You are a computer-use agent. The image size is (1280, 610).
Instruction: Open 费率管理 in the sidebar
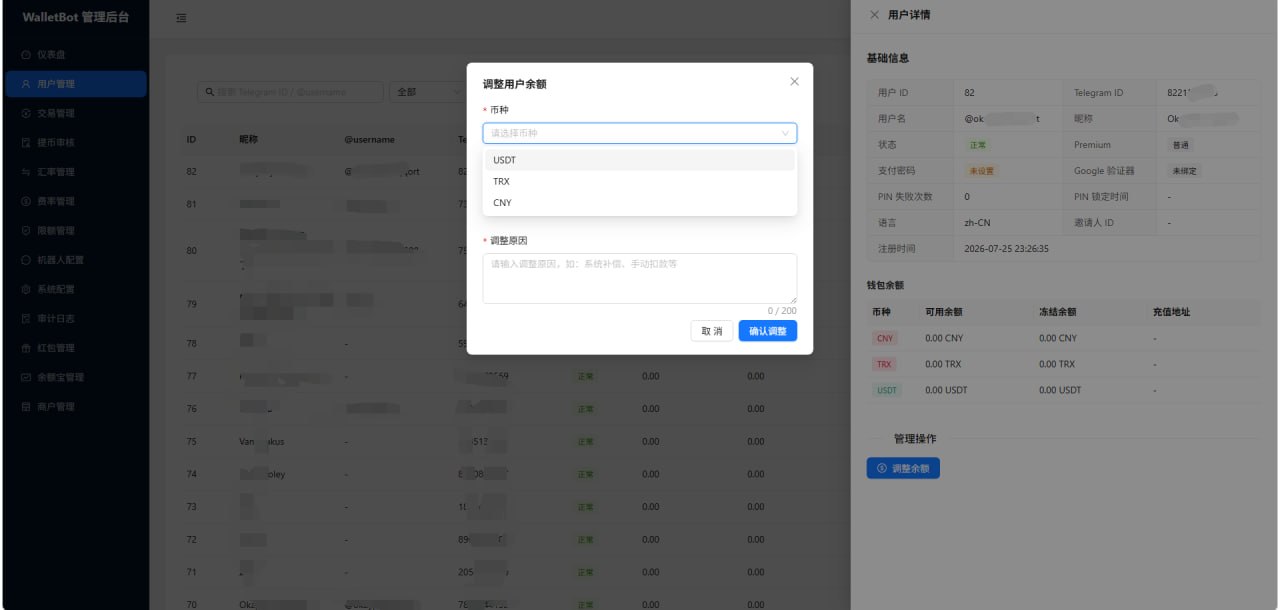75,201
